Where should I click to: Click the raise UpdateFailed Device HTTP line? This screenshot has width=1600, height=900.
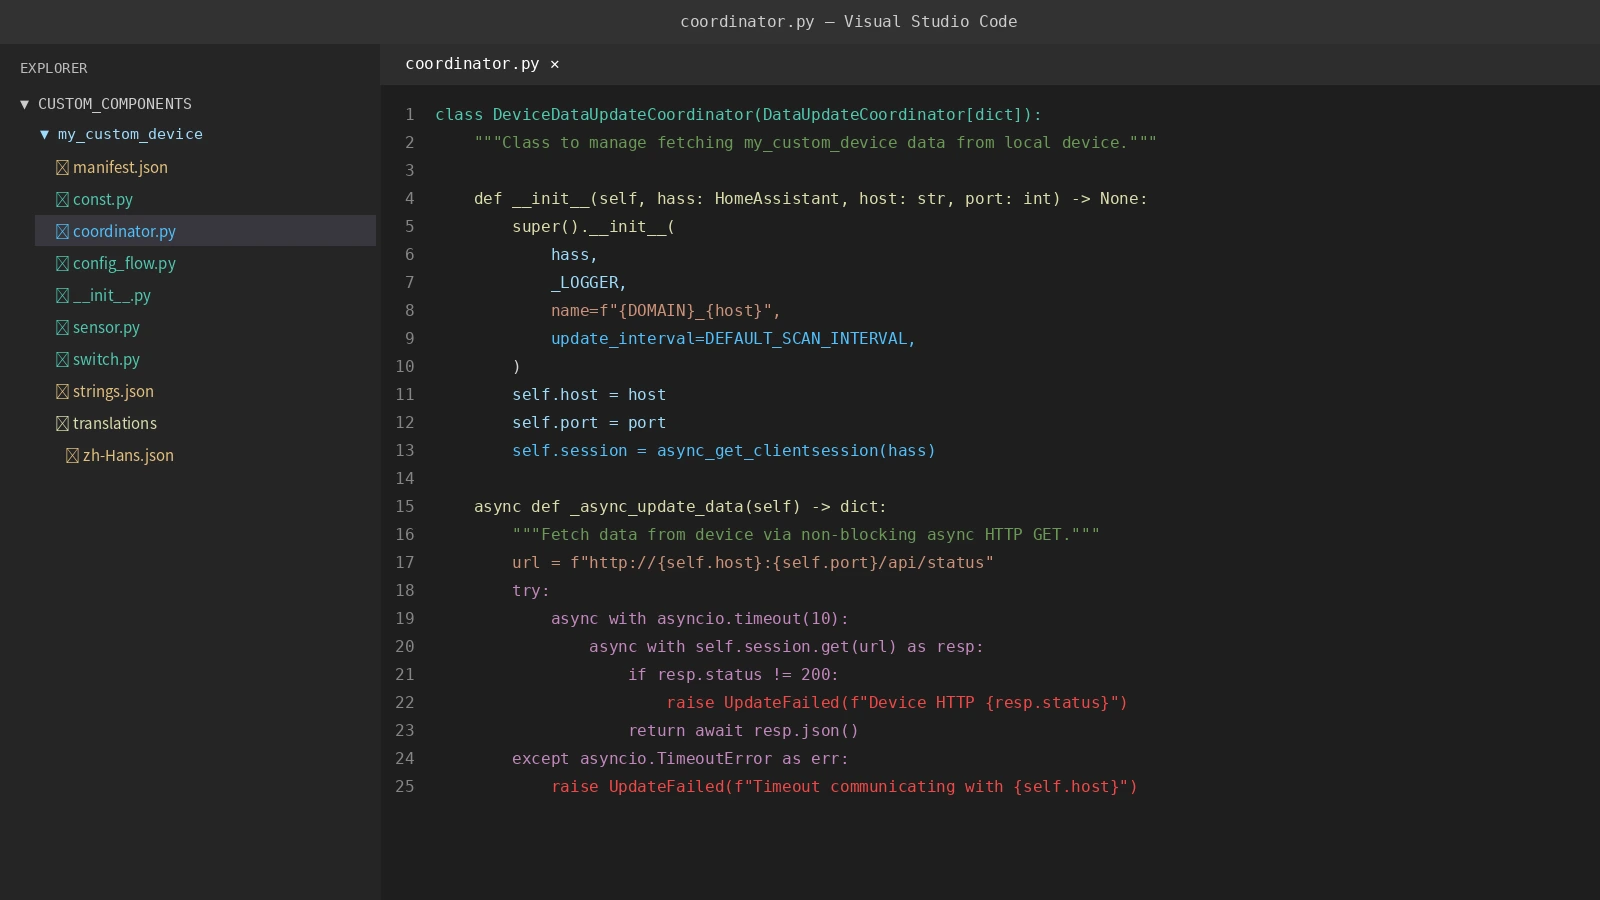tap(897, 703)
